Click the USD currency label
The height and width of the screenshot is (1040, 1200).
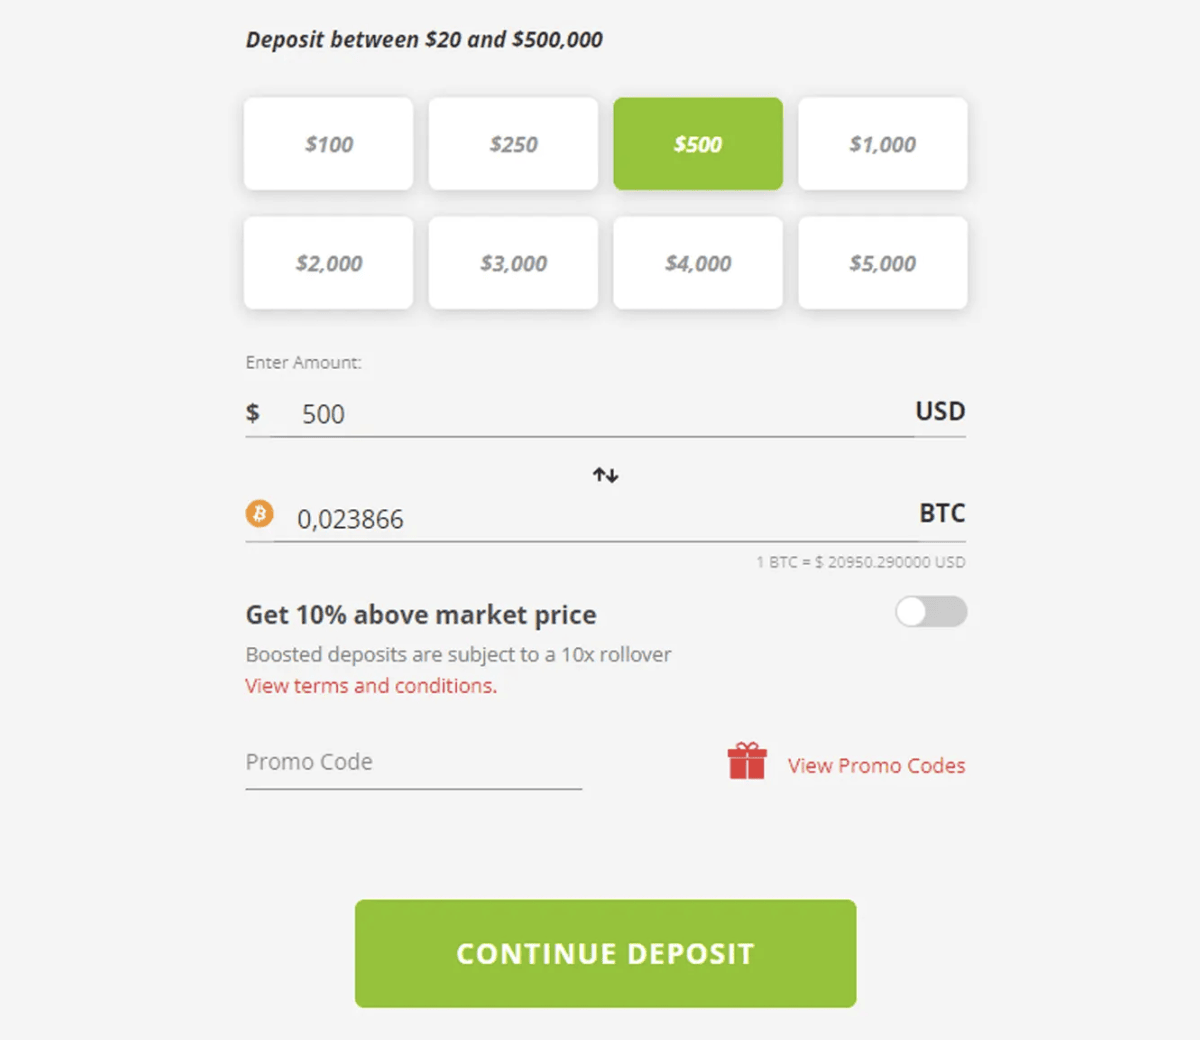coord(940,411)
